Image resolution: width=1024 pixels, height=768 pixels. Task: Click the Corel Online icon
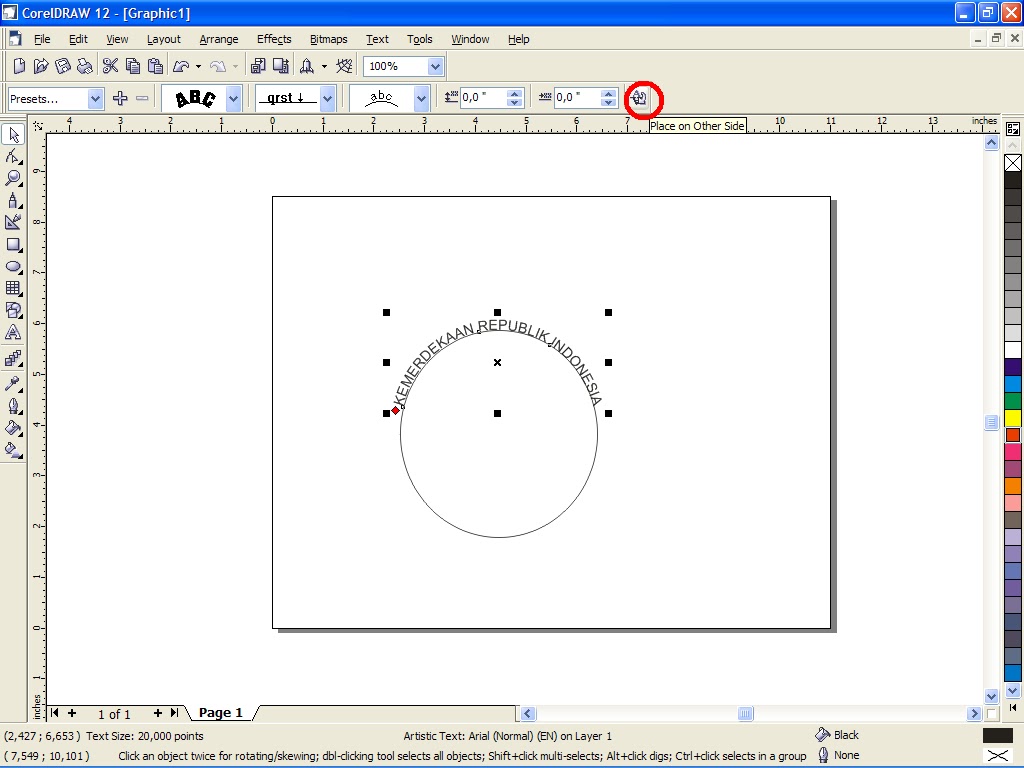coord(344,66)
